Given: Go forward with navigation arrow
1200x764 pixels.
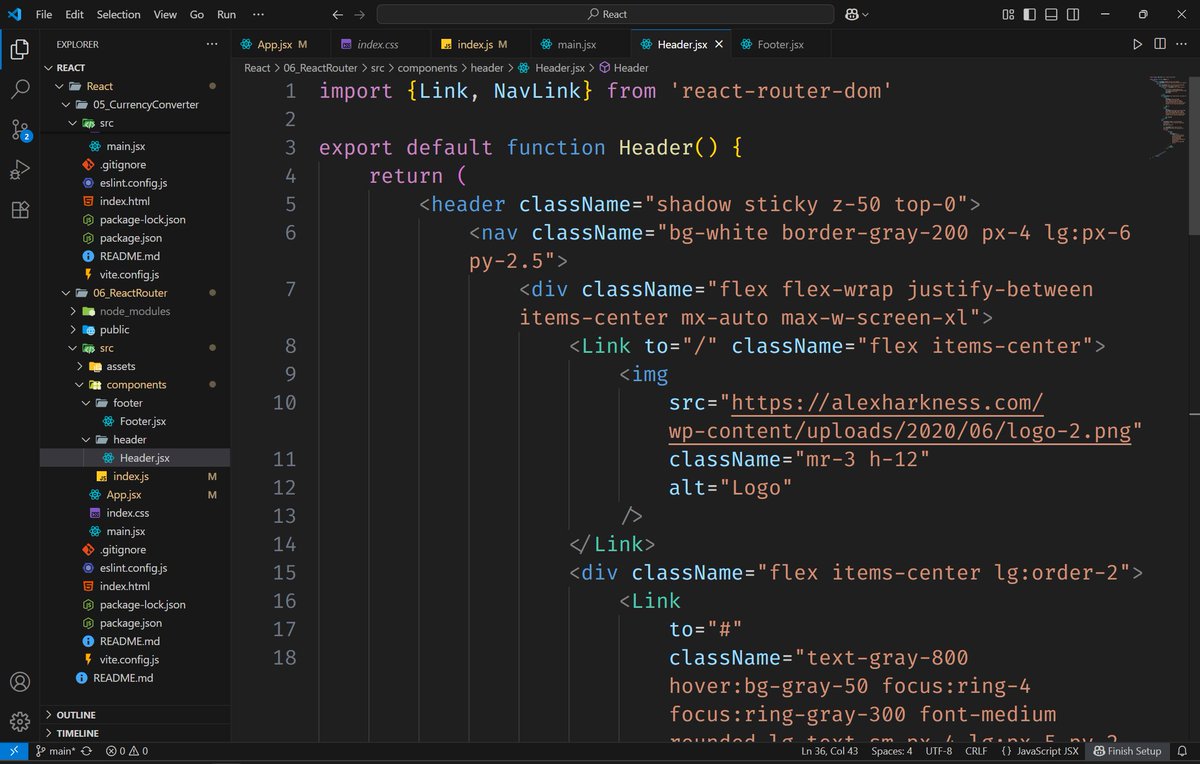Looking at the screenshot, I should click(359, 15).
